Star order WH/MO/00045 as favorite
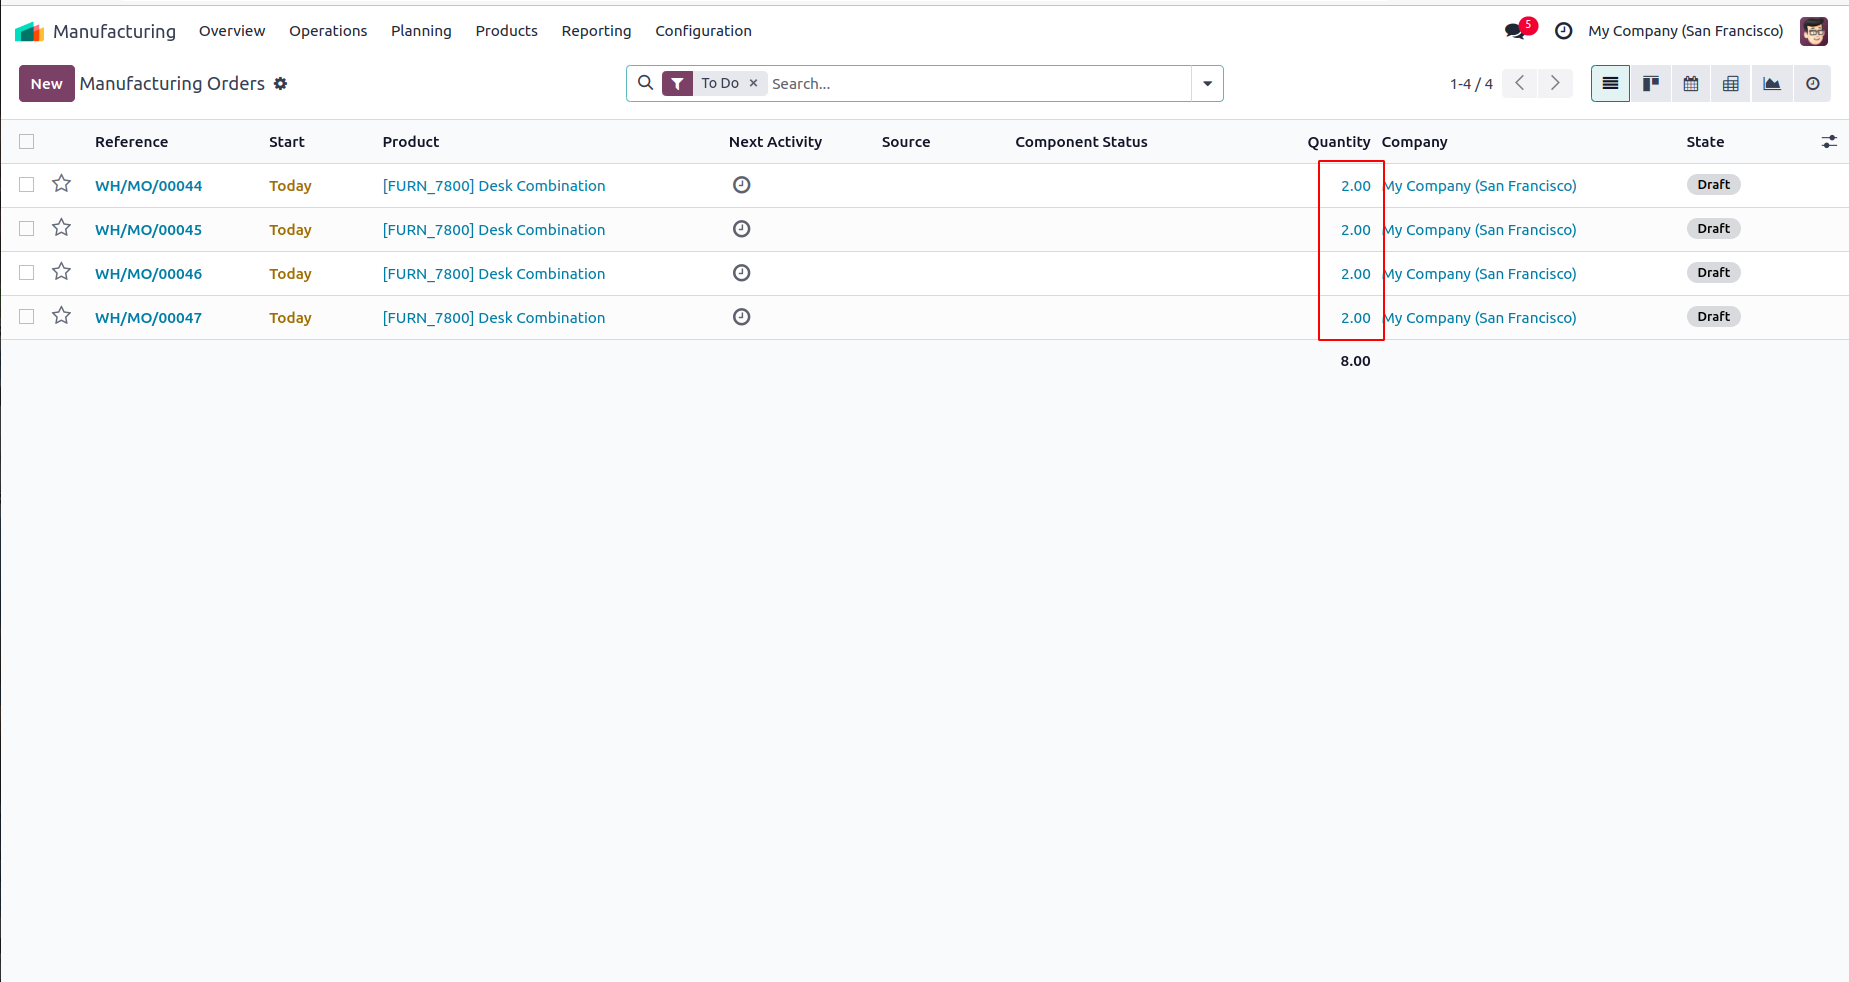 pos(62,228)
